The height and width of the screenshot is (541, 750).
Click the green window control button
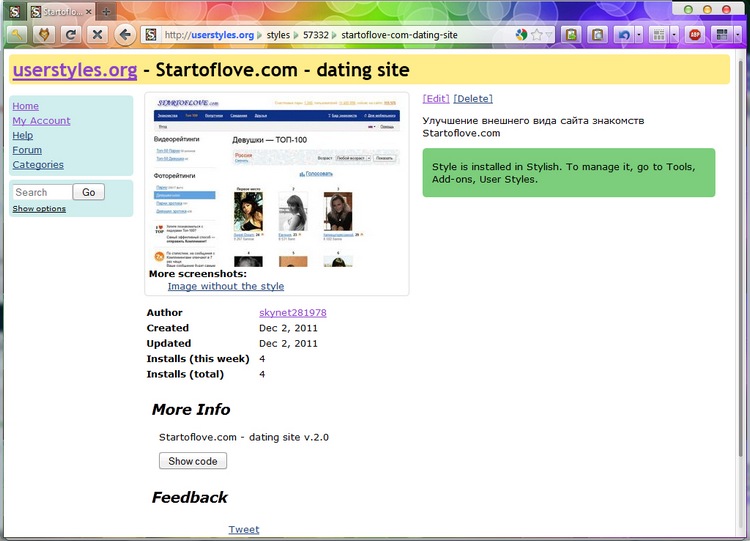pos(688,9)
